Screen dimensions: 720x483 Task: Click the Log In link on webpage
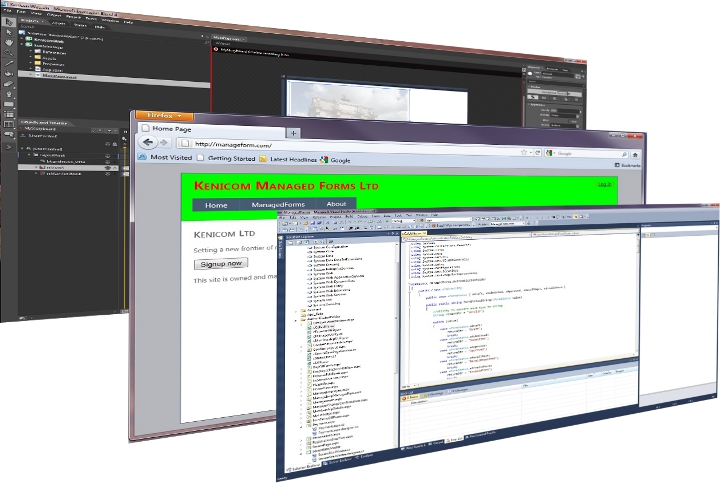pos(604,184)
